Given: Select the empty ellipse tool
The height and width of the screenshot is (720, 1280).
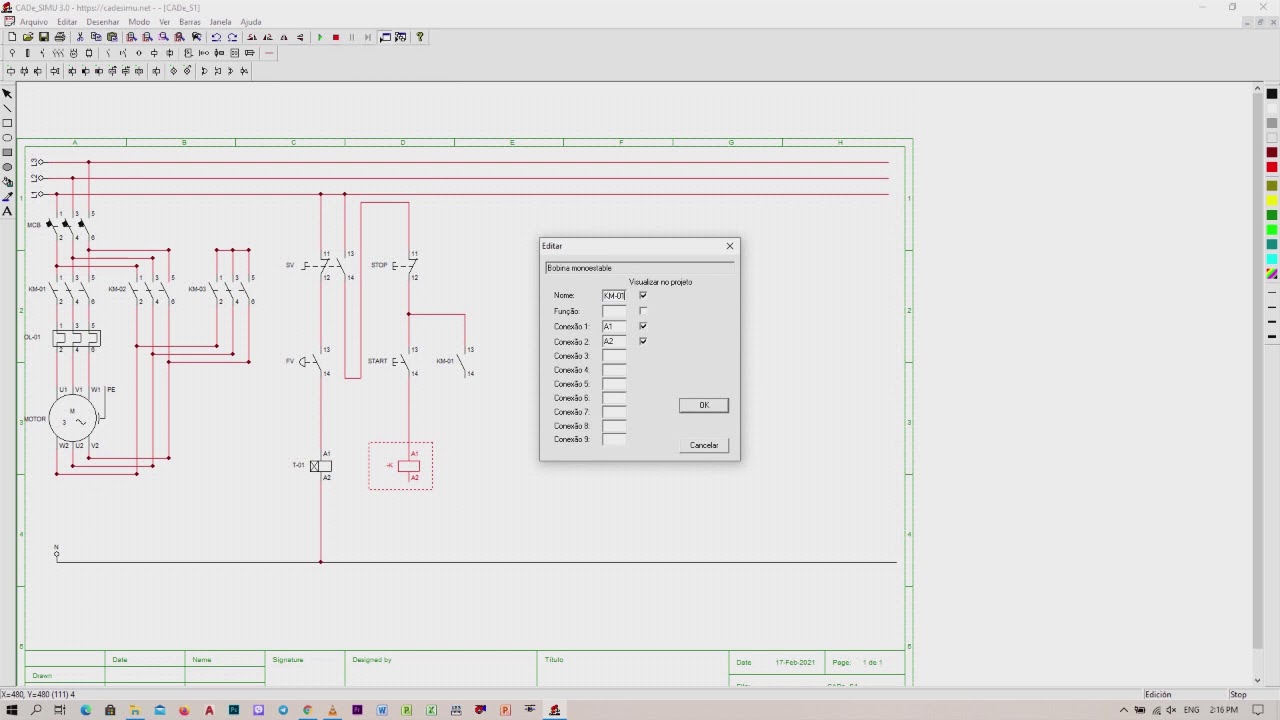Looking at the screenshot, I should click(7, 138).
